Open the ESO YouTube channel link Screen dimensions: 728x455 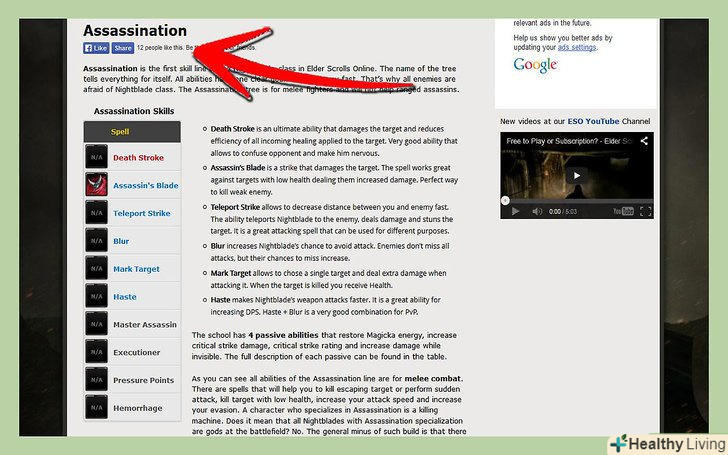[x=593, y=121]
